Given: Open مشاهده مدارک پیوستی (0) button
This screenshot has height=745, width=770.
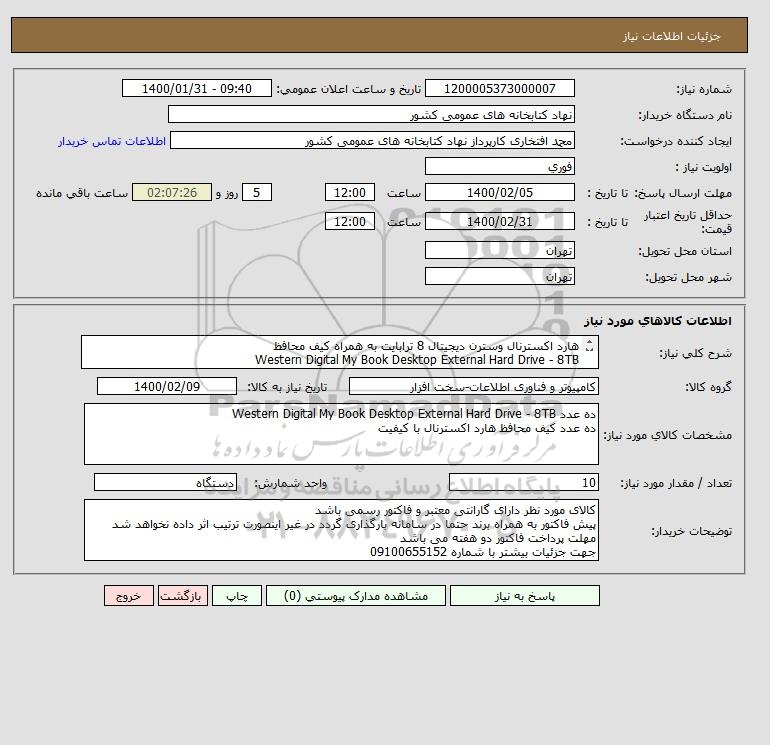Looking at the screenshot, I should 356,596.
